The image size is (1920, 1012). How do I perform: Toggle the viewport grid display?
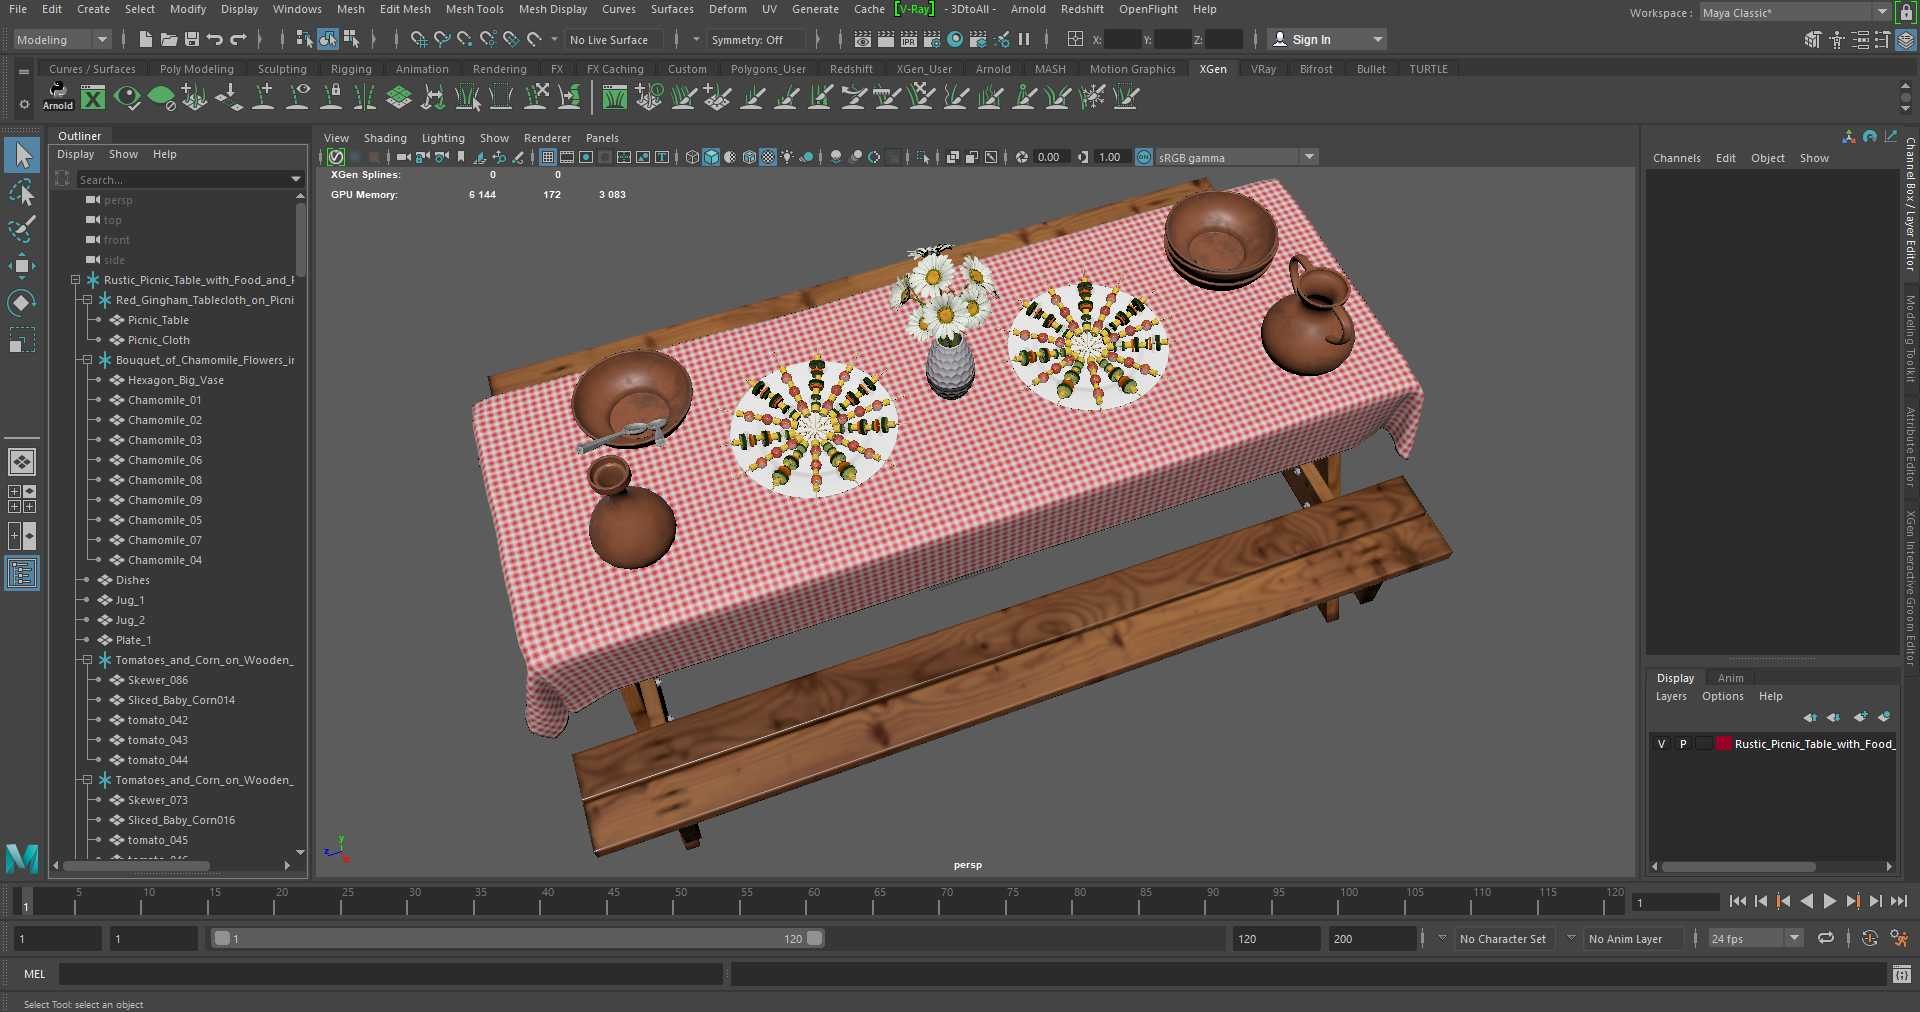click(547, 157)
